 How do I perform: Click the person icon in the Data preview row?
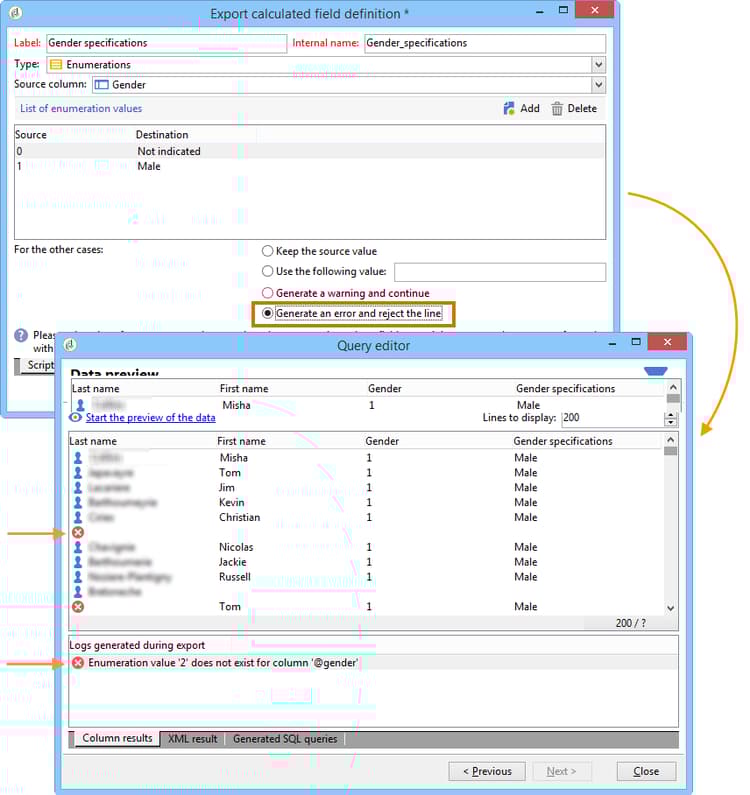(x=80, y=405)
